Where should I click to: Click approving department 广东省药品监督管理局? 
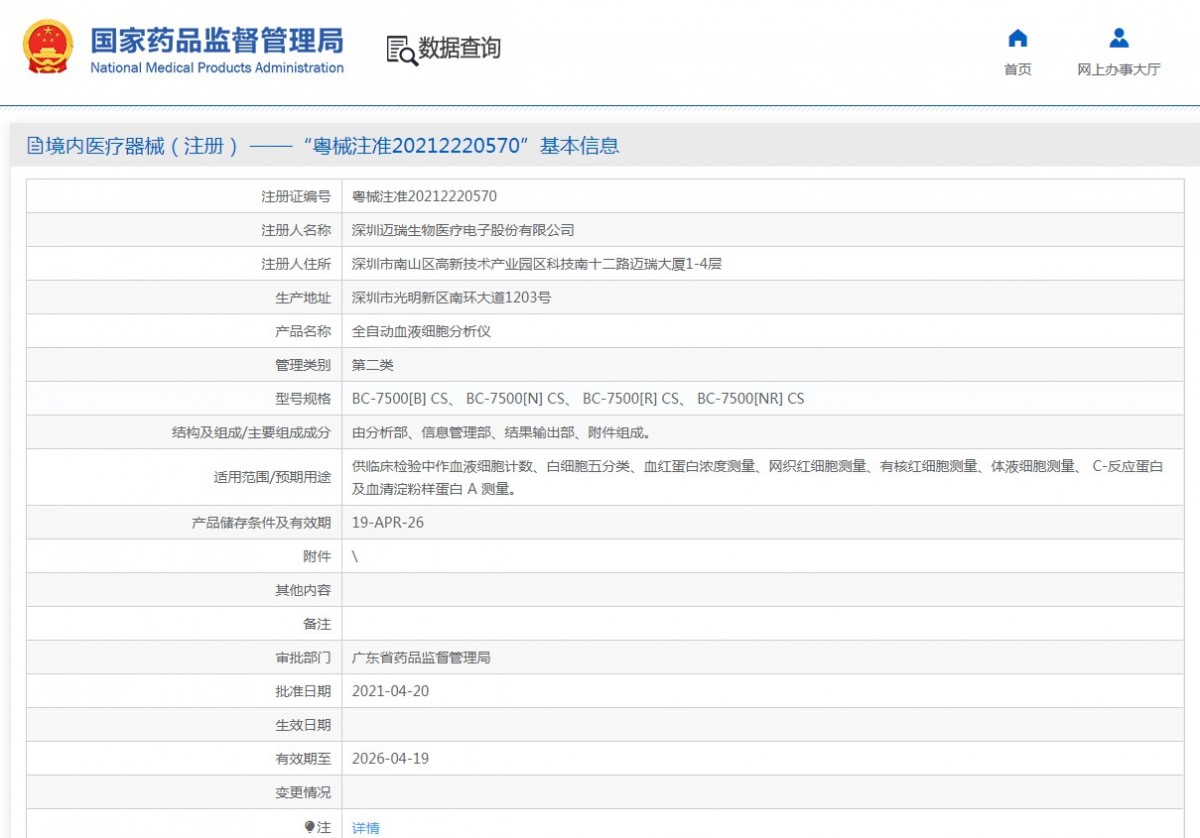pyautogui.click(x=421, y=658)
